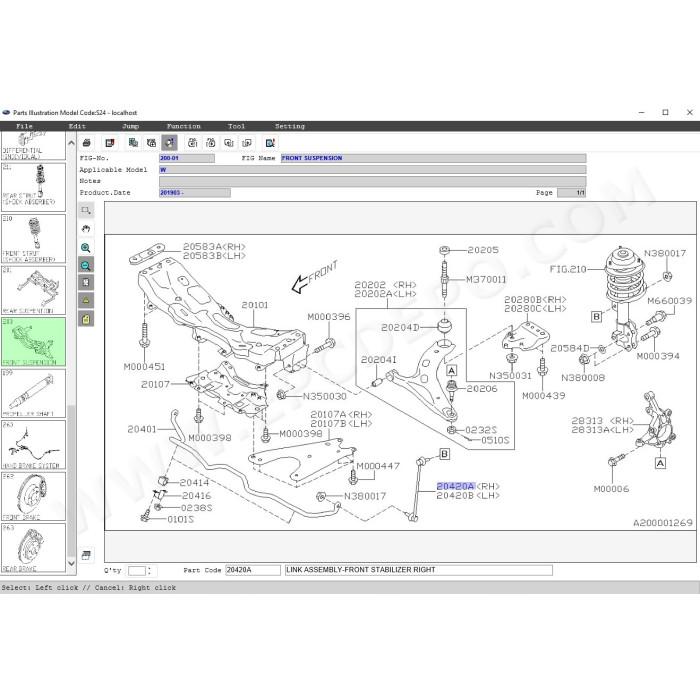
Task: Click the highlighted gray toolbar icon
Action: pos(169,143)
